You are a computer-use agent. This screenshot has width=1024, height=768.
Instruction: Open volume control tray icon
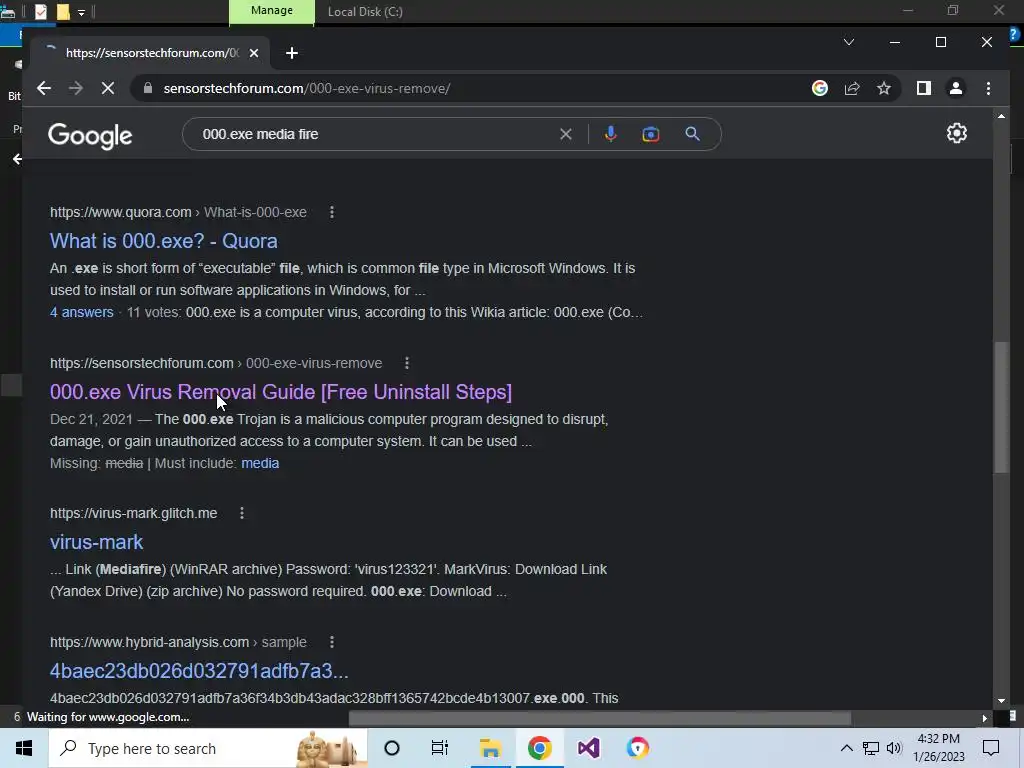coord(894,748)
